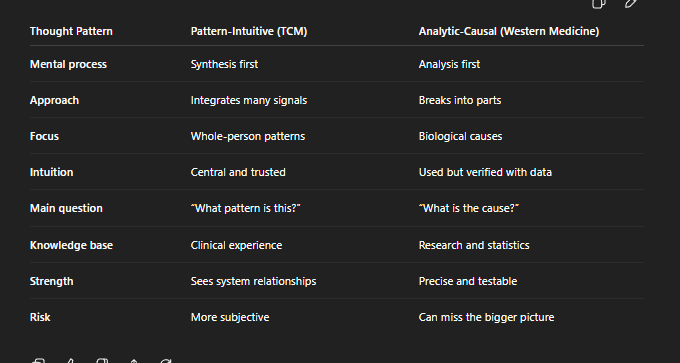
Task: Click the Pattern-Intuitive (TCM) column header
Action: [x=249, y=31]
